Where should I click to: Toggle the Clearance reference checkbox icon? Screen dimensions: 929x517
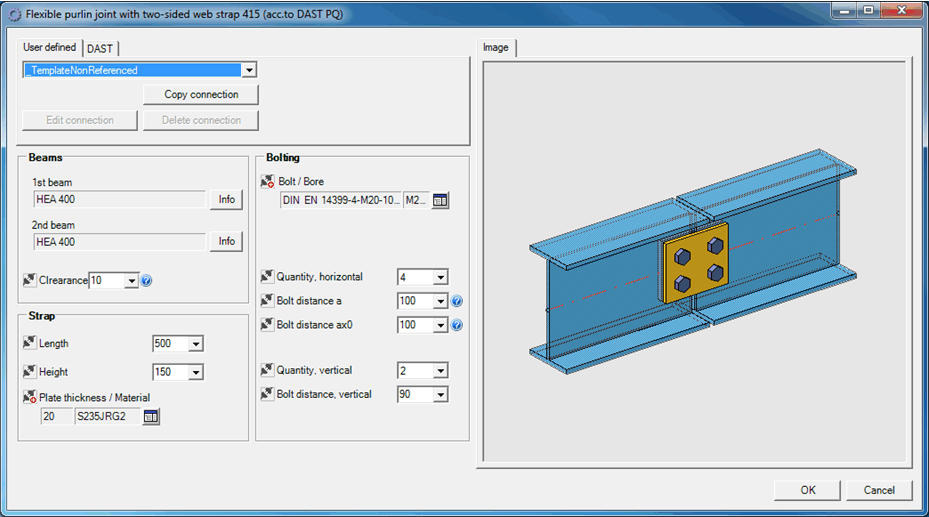(29, 281)
